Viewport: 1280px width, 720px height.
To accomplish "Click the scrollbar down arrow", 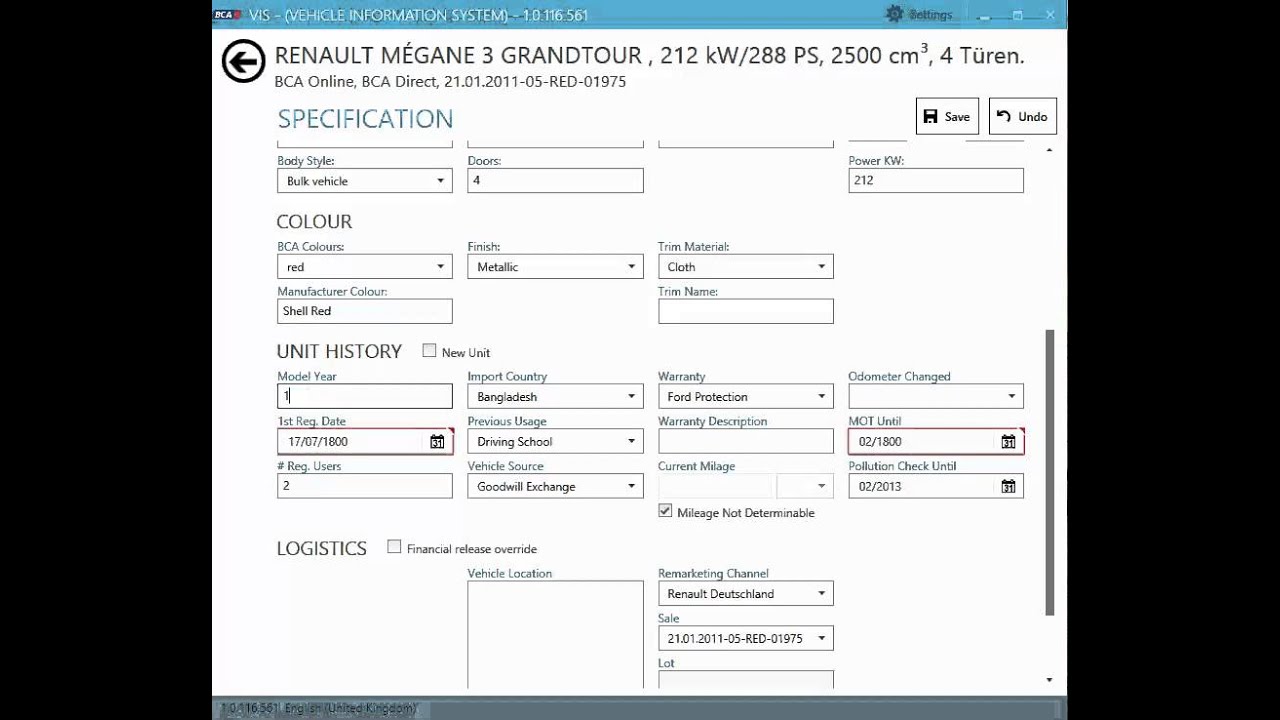I will [x=1049, y=680].
